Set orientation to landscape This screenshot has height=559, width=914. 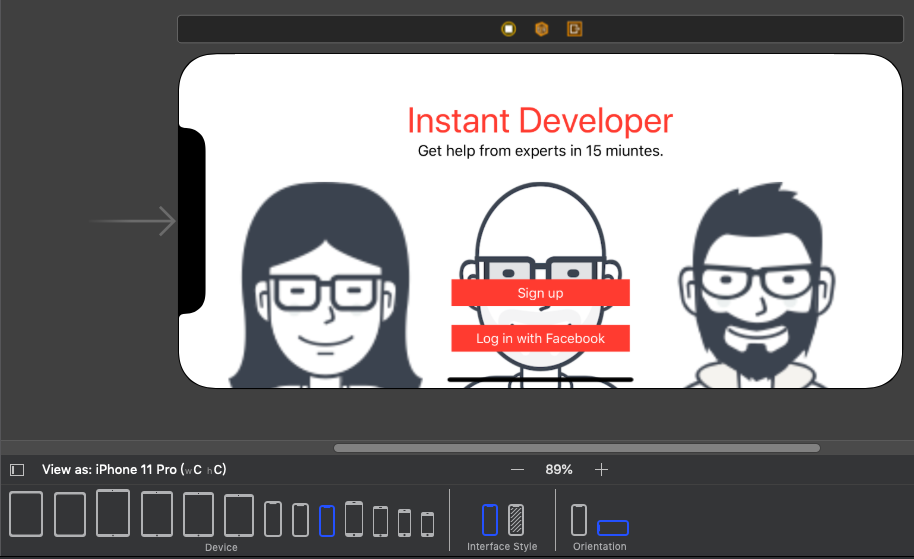point(613,527)
